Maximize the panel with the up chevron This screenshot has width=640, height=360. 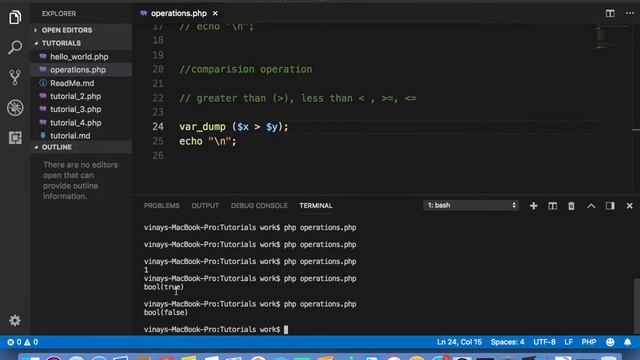coord(591,206)
